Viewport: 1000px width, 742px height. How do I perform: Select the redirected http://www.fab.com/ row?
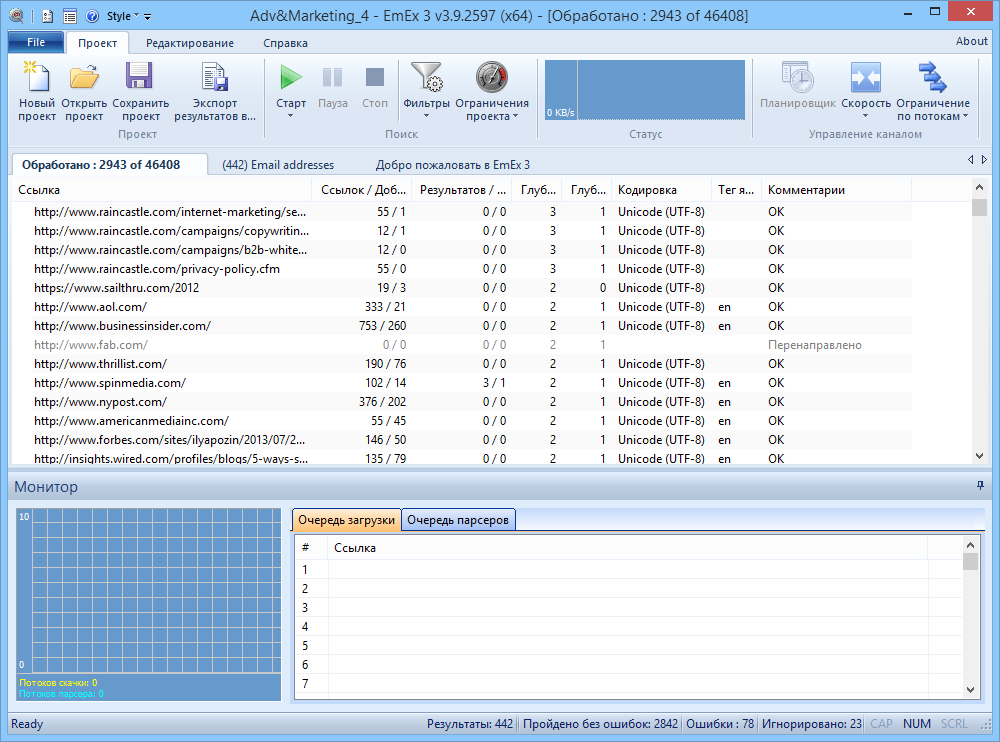point(462,345)
